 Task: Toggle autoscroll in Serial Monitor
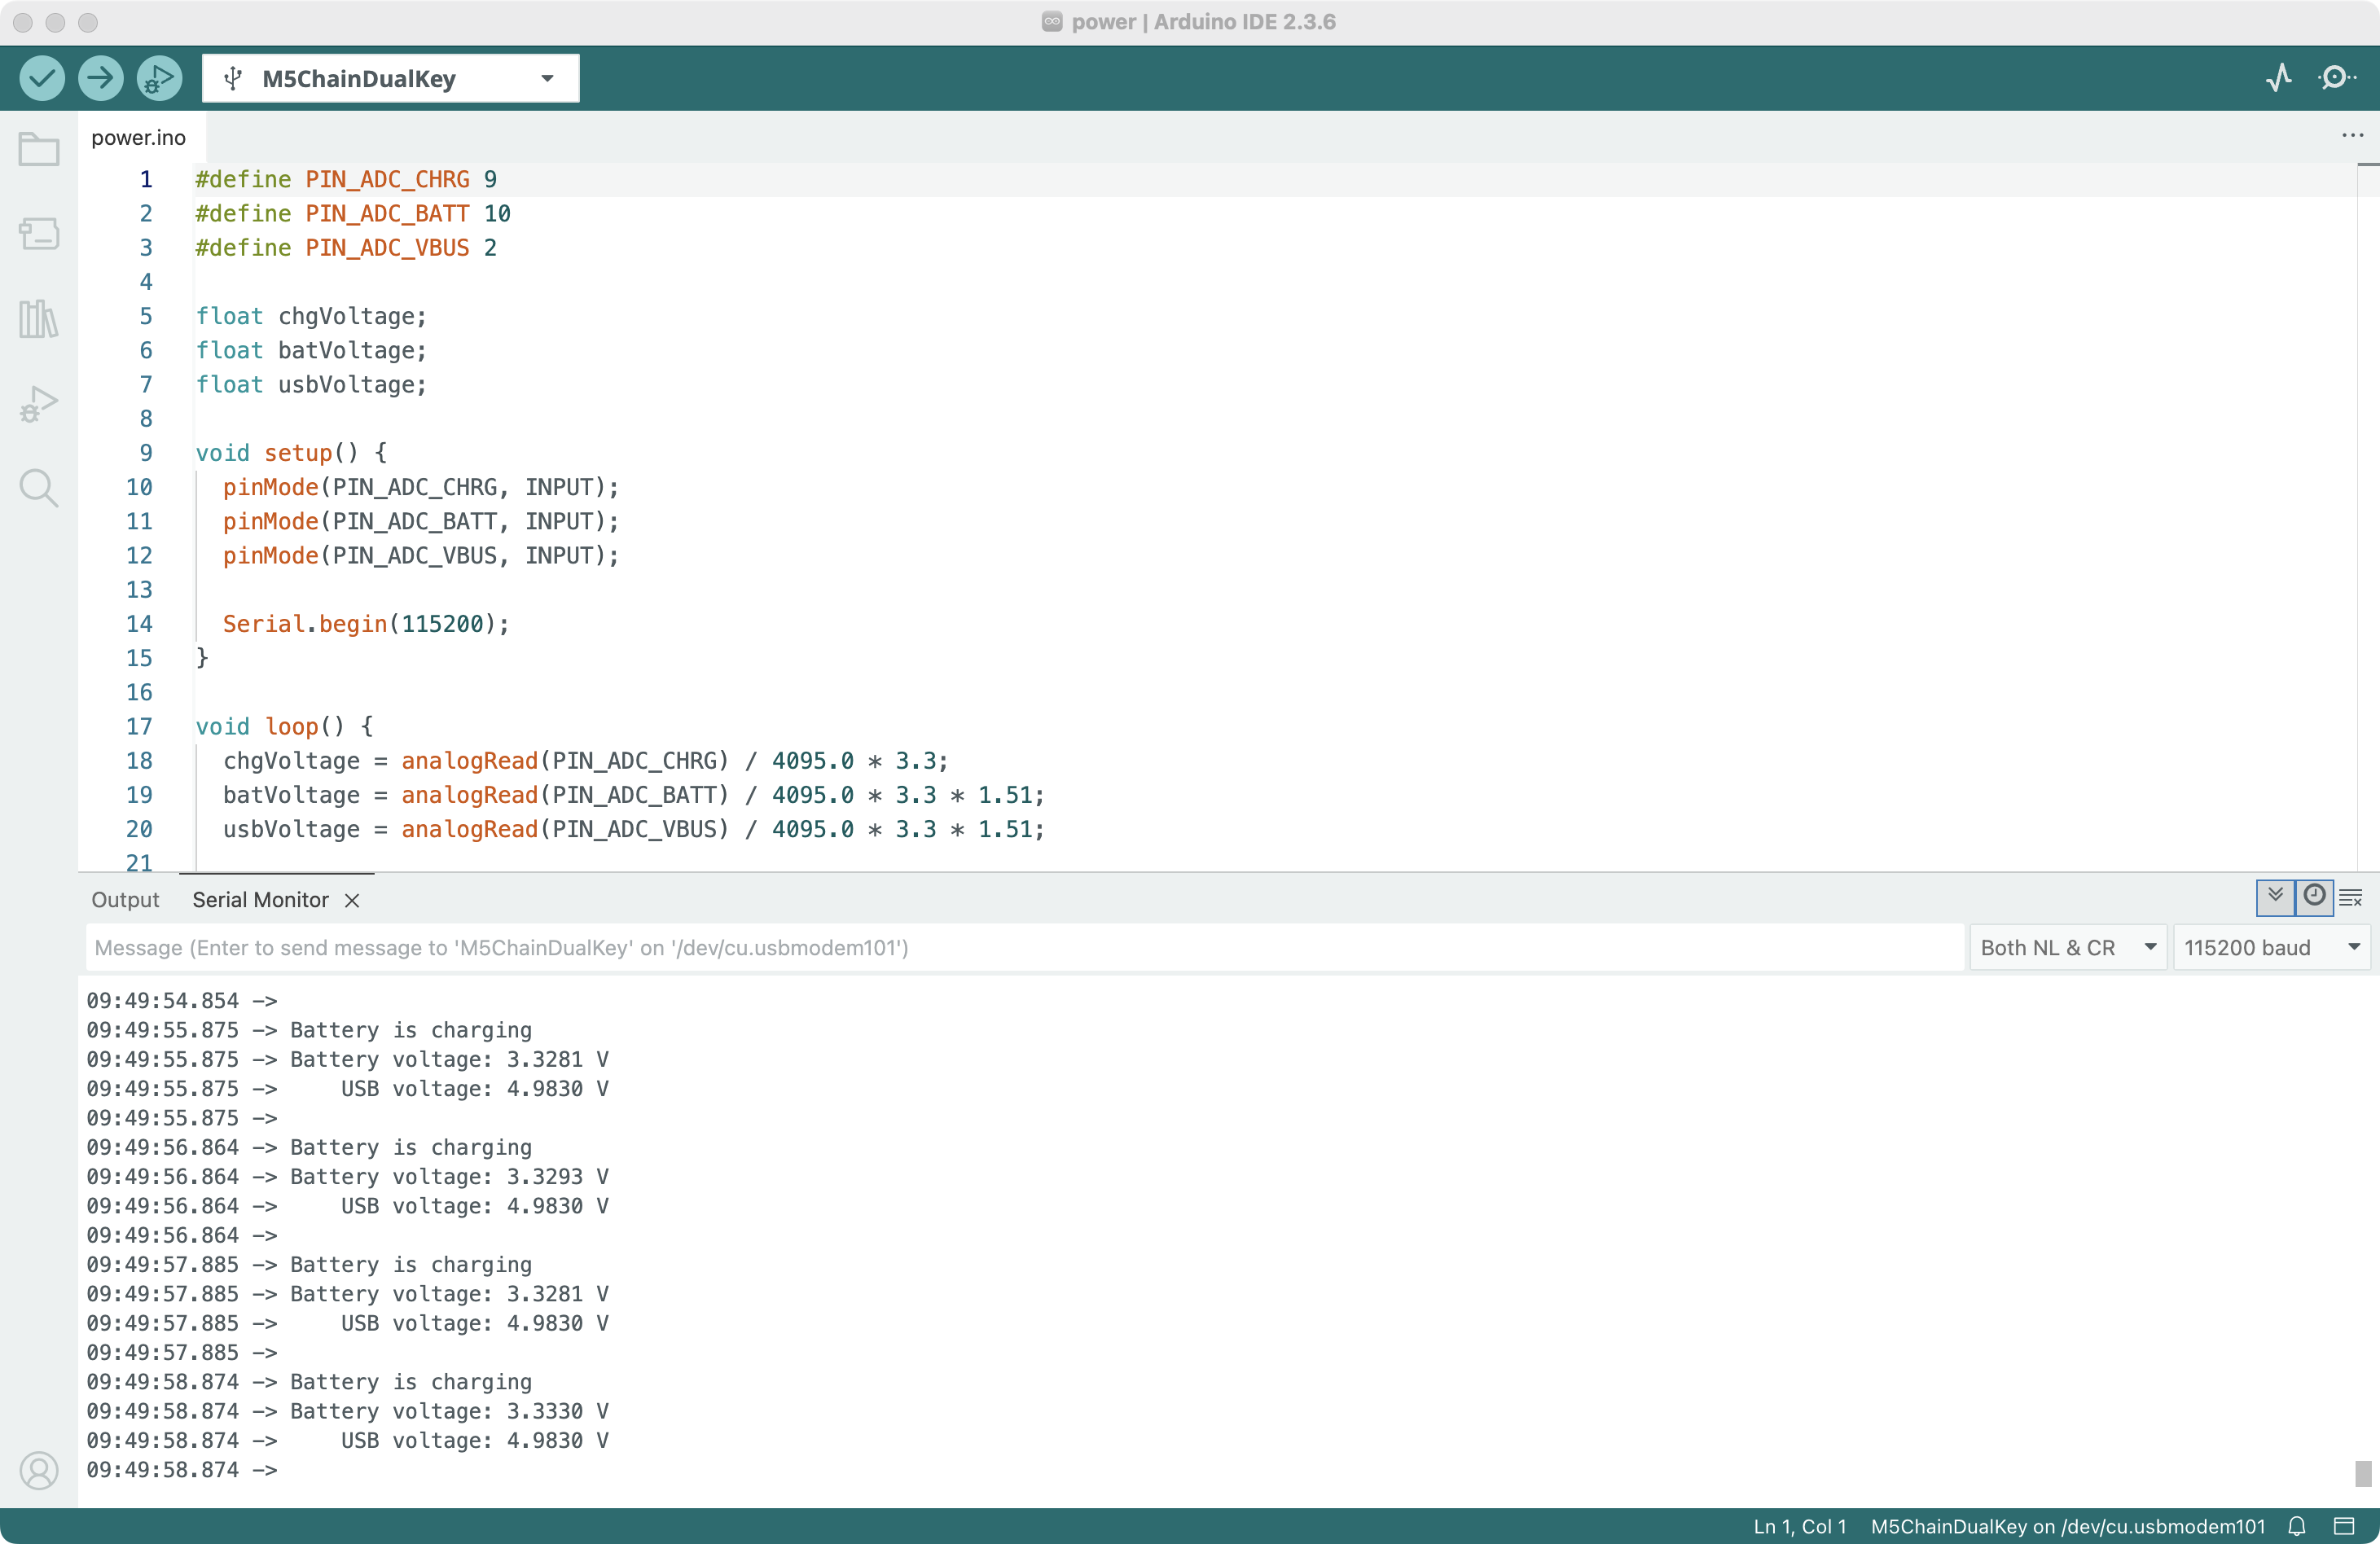click(x=2275, y=896)
